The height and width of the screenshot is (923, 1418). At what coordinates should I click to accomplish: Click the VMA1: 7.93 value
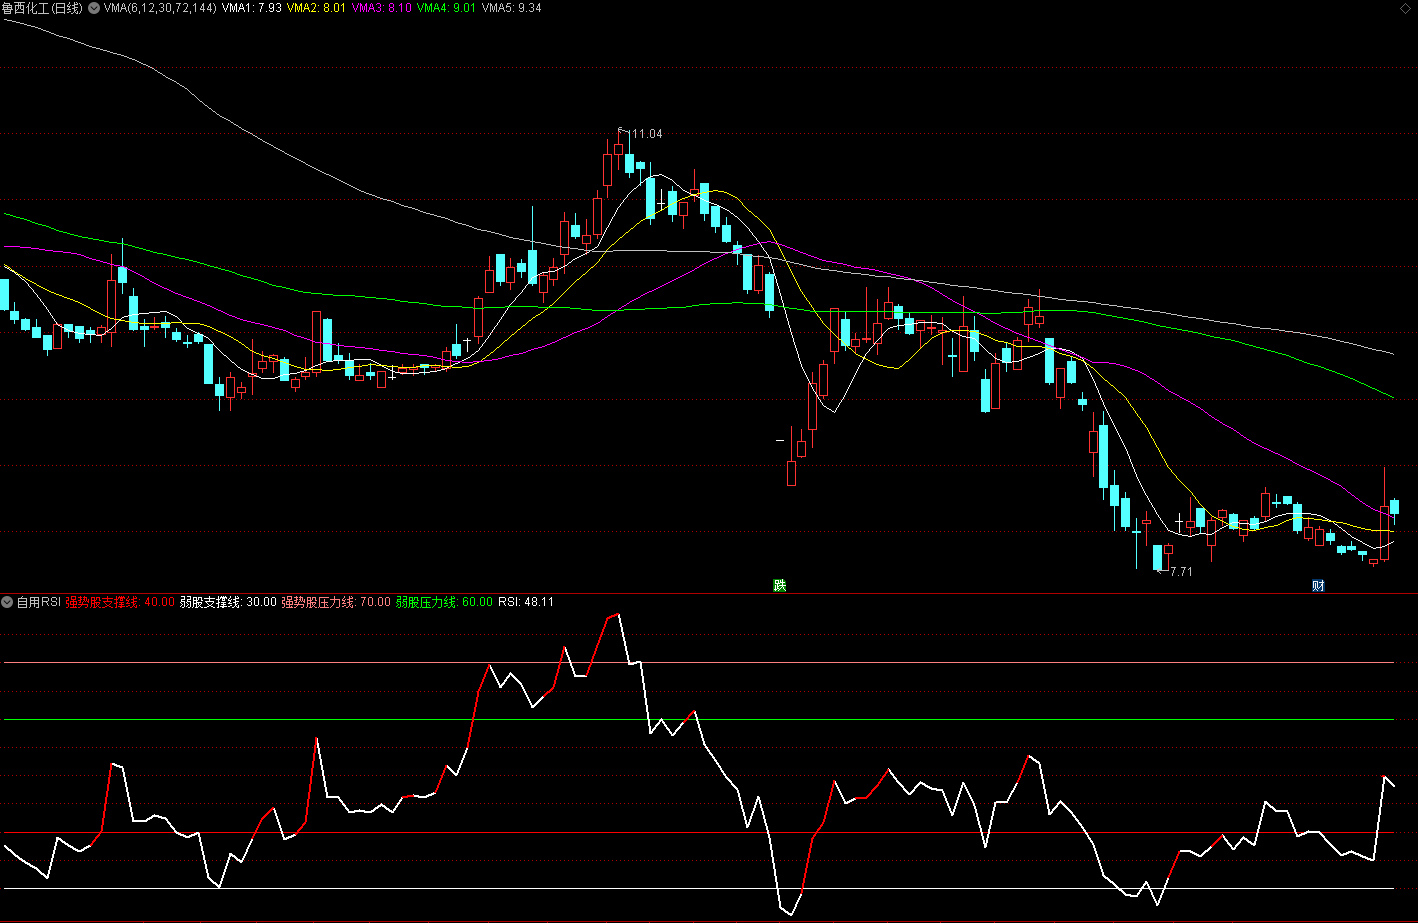(x=252, y=8)
